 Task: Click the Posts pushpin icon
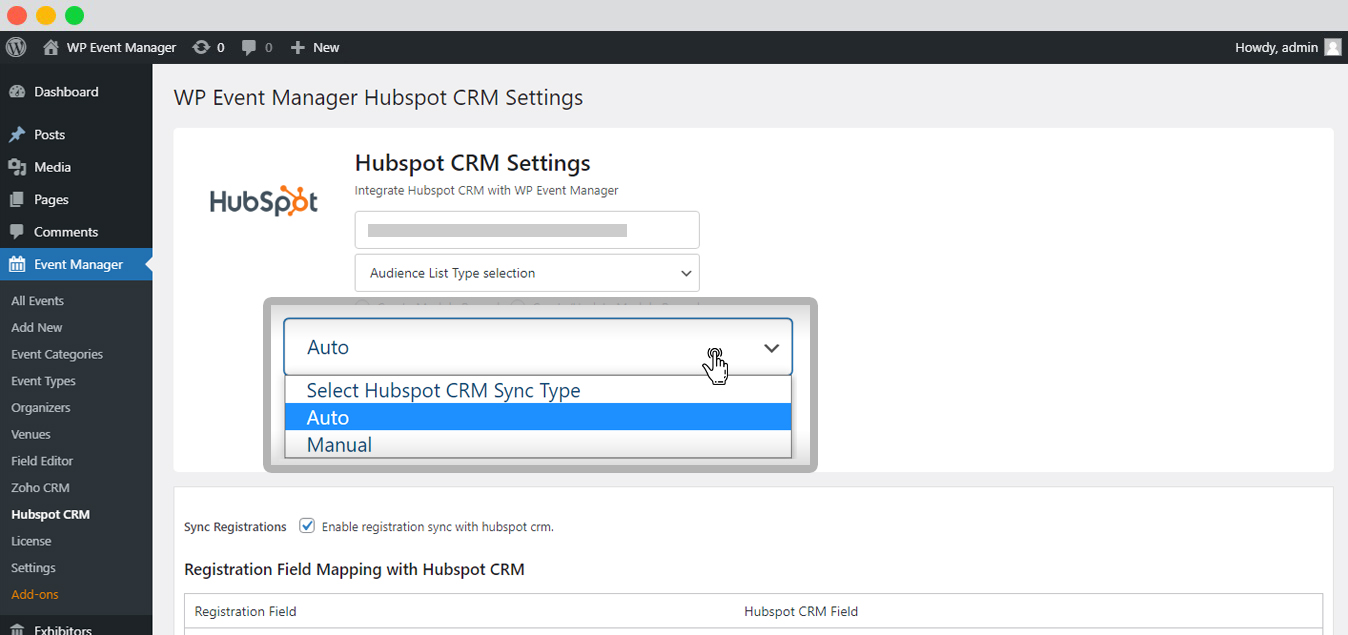17,134
